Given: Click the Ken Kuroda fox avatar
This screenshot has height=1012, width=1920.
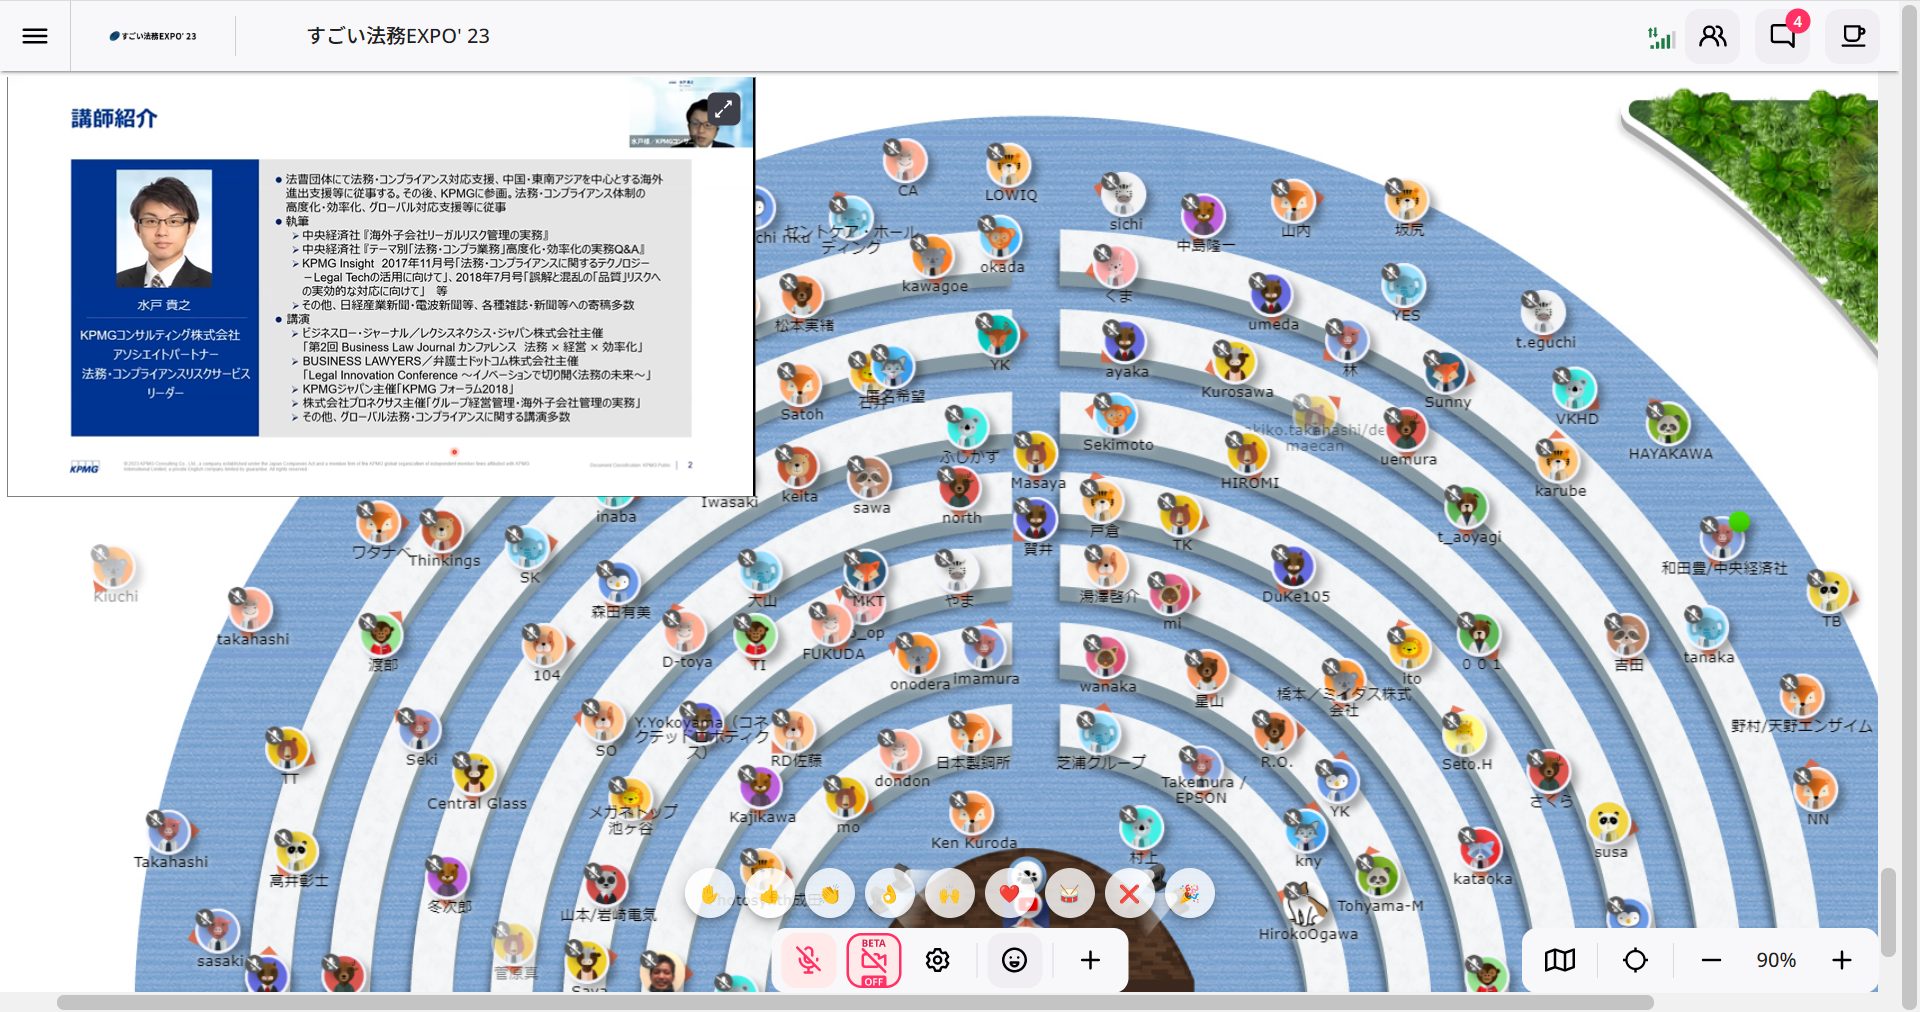Looking at the screenshot, I should (971, 813).
